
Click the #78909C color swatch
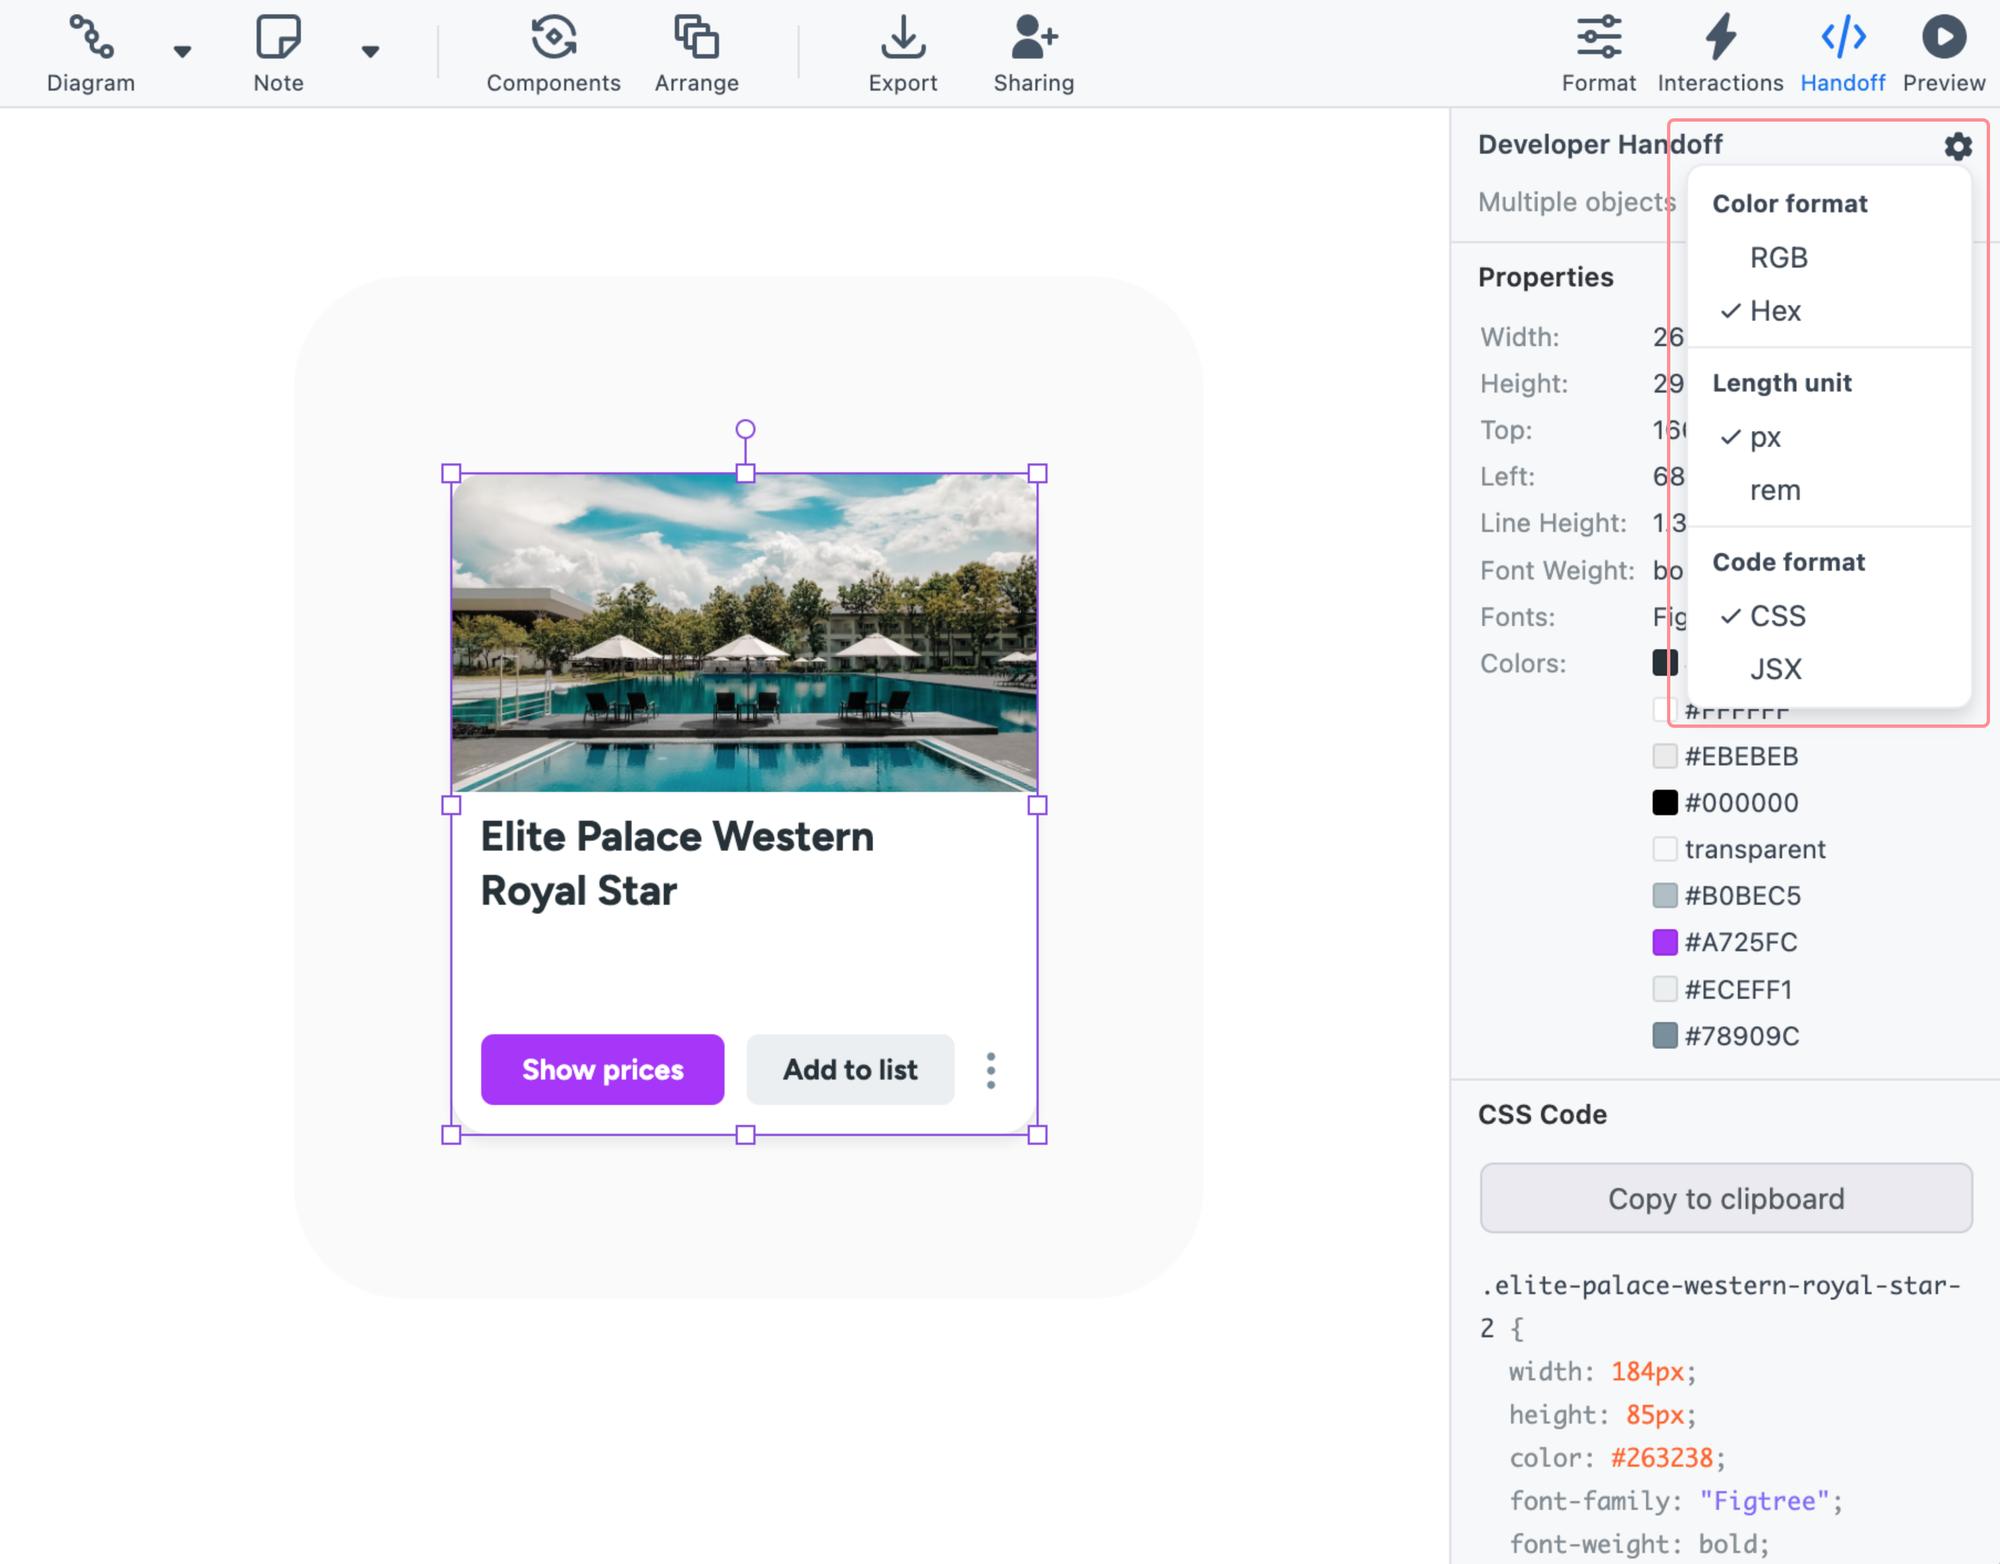(1665, 1036)
